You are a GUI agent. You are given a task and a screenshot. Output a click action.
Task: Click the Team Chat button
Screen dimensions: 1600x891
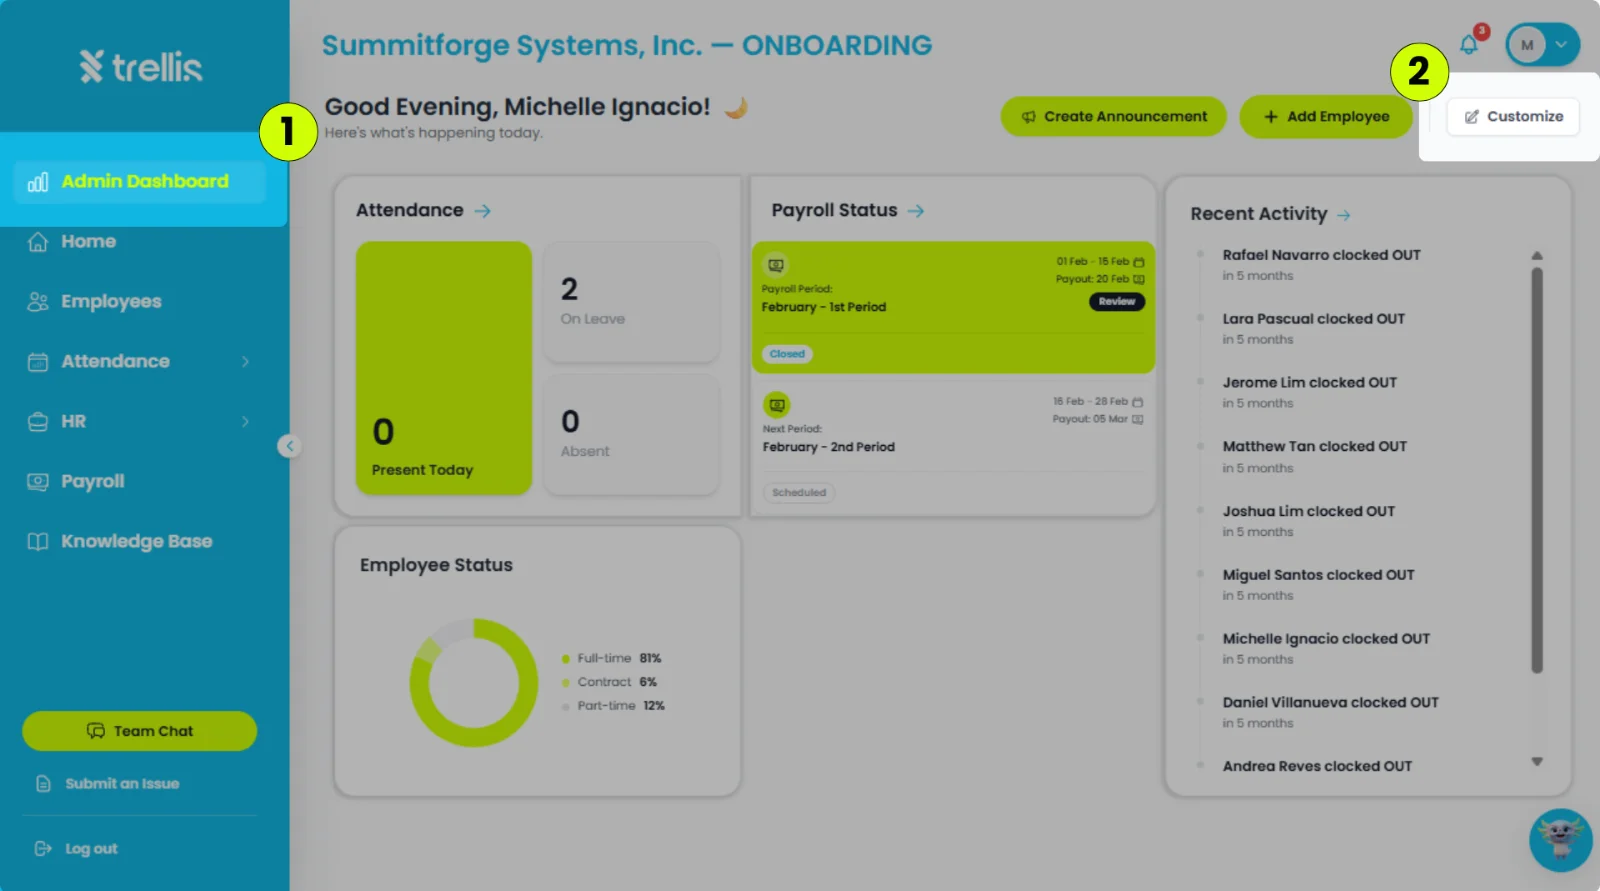click(x=140, y=731)
